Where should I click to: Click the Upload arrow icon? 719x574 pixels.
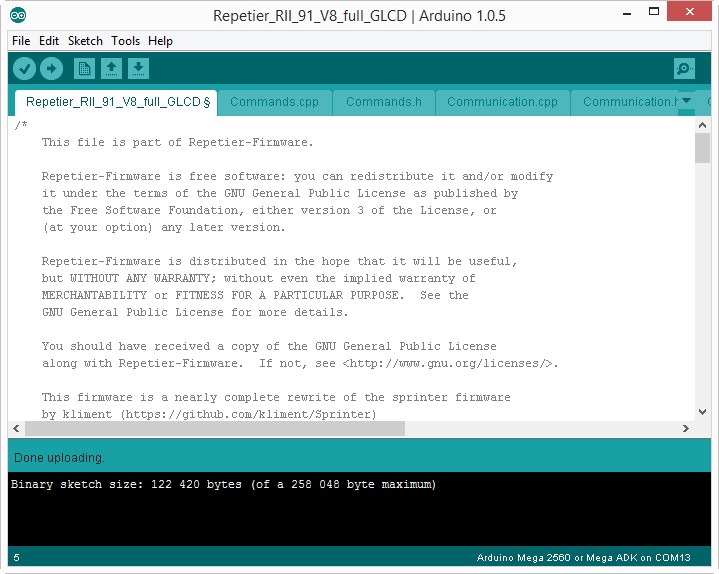coord(51,69)
